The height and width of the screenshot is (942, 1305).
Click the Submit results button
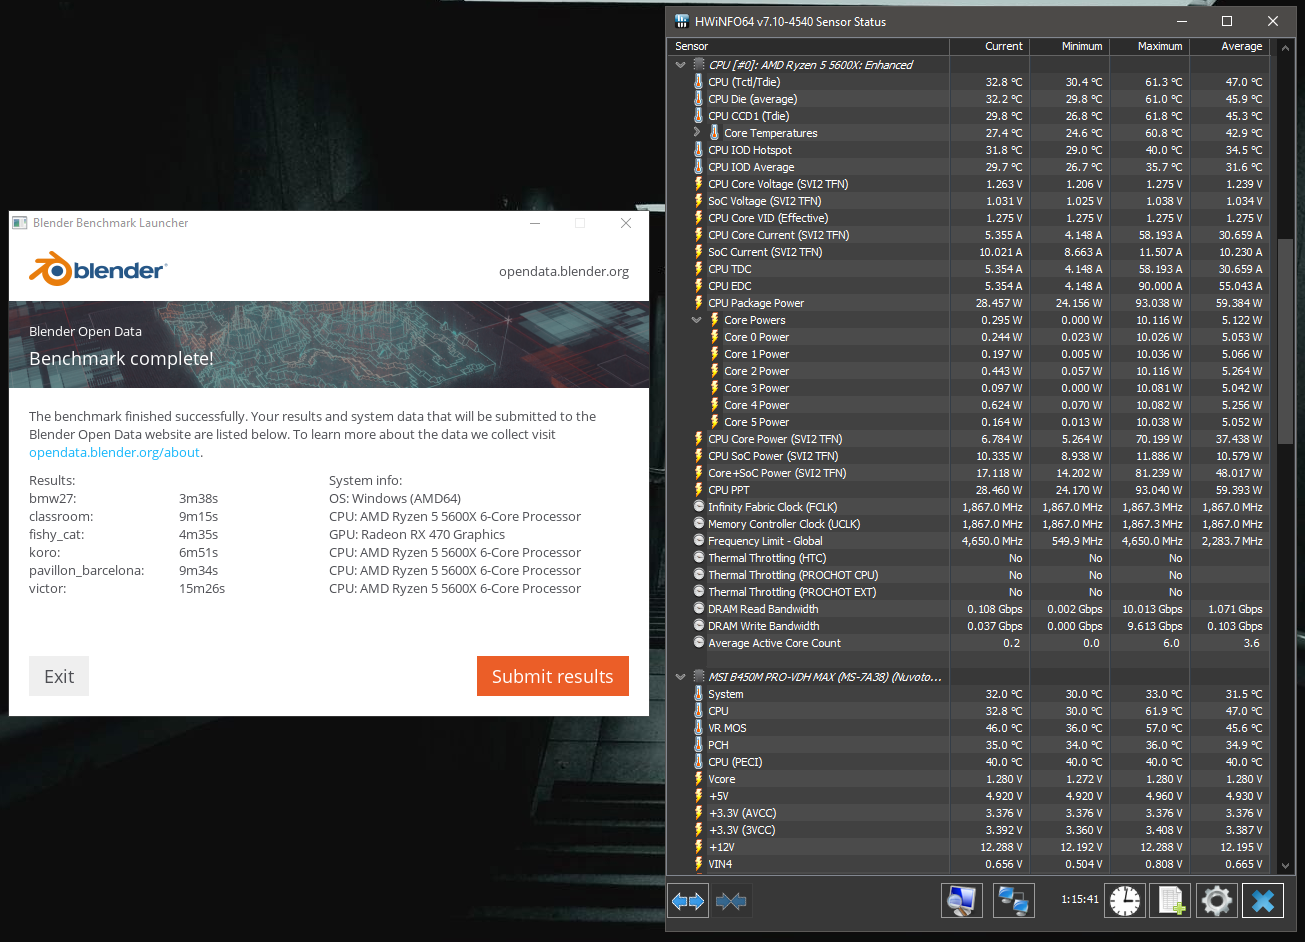[x=553, y=676]
